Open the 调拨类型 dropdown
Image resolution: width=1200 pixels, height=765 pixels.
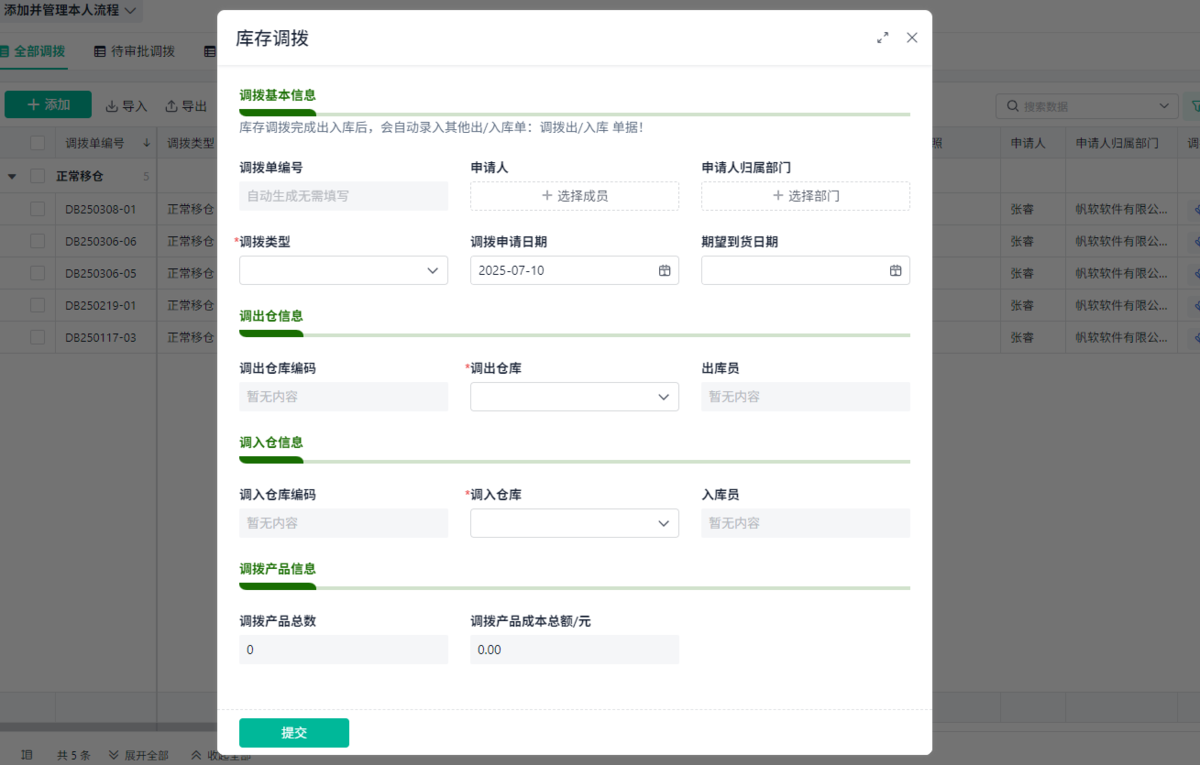[343, 271]
